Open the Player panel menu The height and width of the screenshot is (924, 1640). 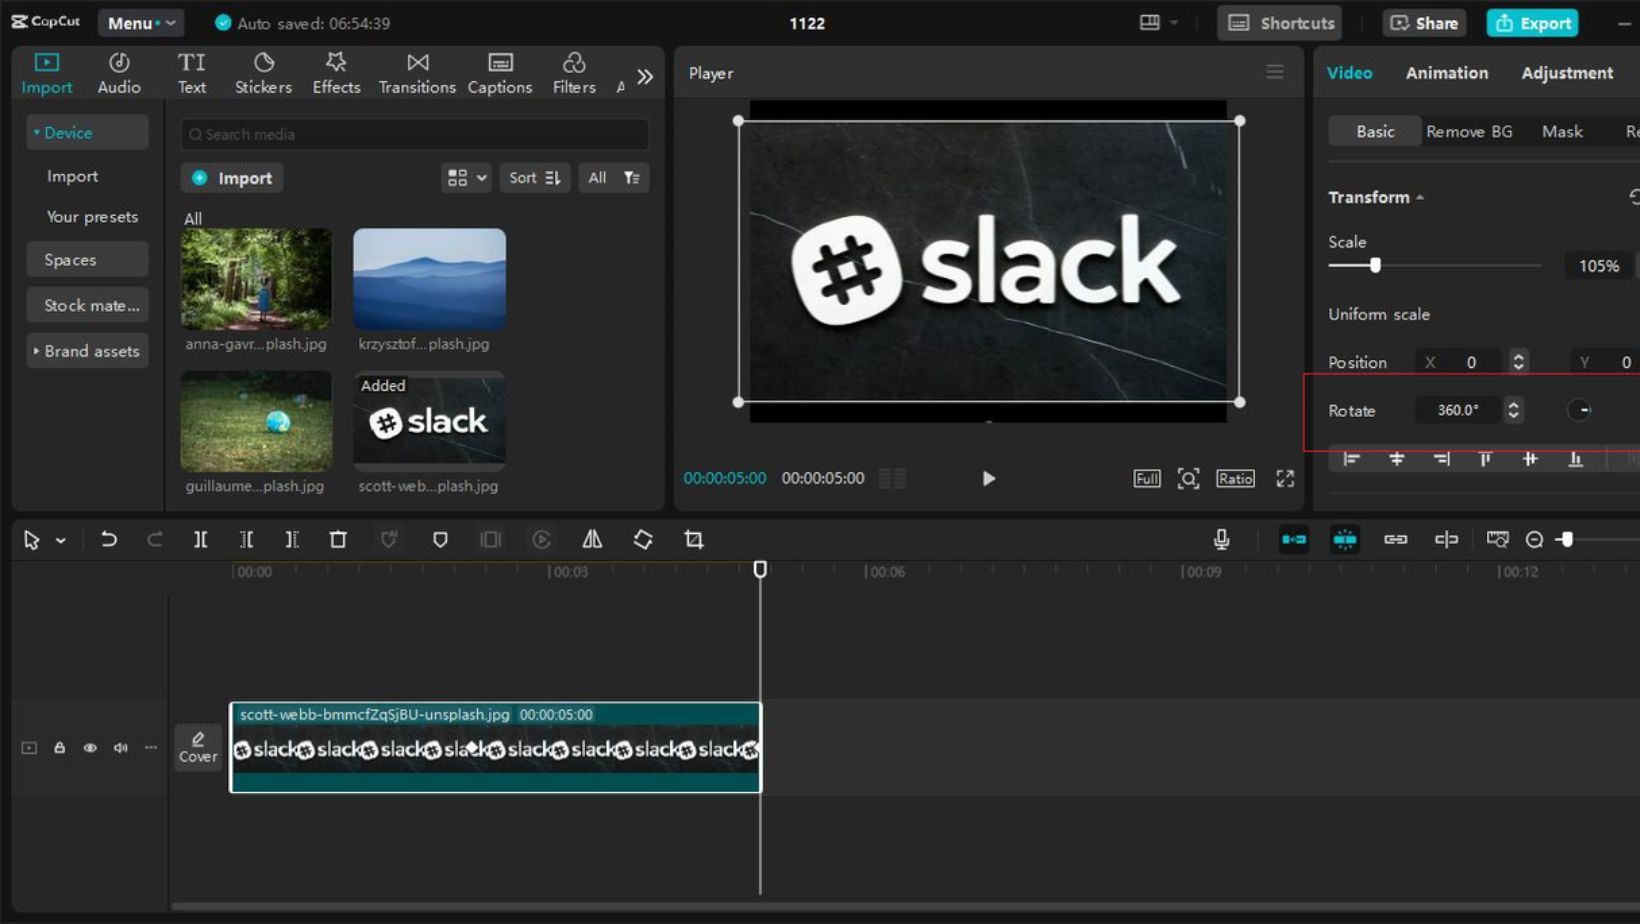[x=1275, y=72]
